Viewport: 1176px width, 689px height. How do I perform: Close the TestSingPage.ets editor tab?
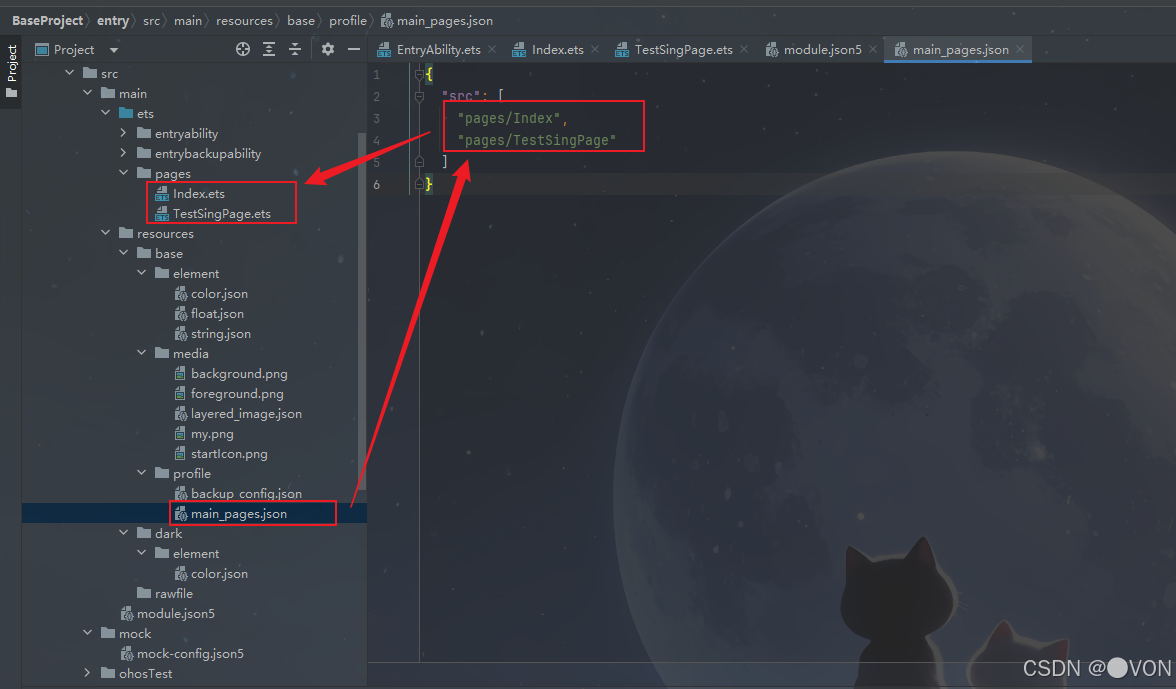744,49
